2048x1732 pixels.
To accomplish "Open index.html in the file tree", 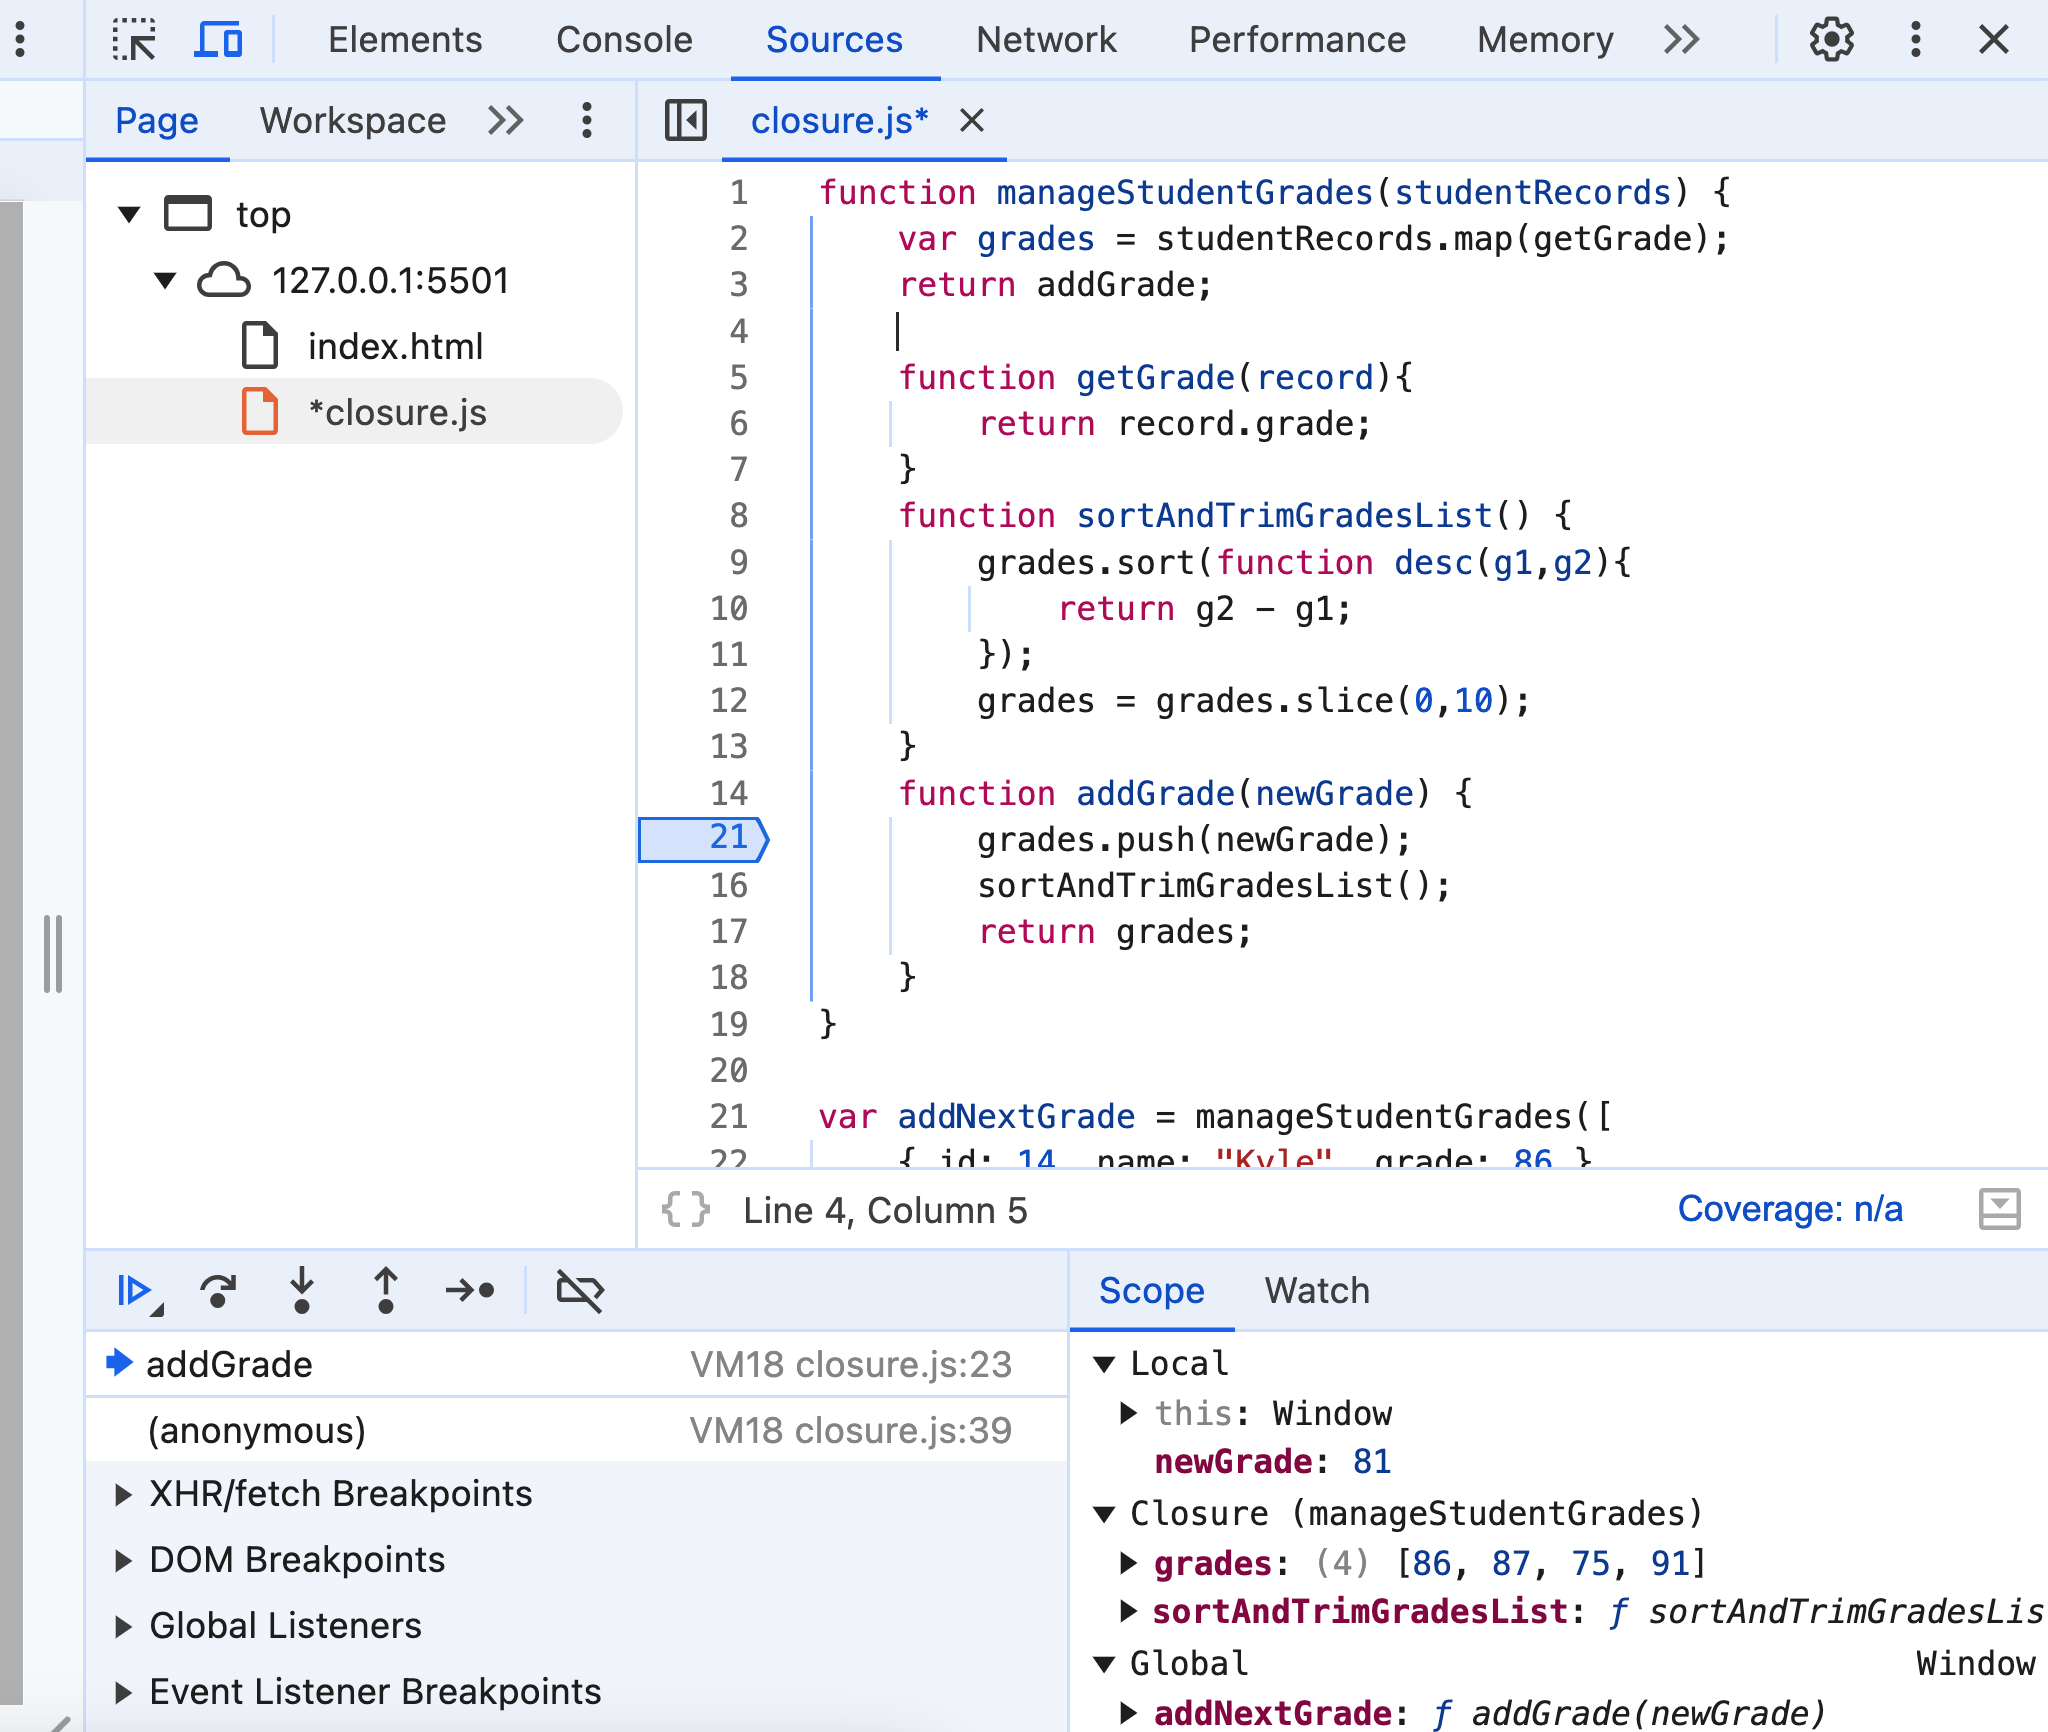I will [x=394, y=347].
